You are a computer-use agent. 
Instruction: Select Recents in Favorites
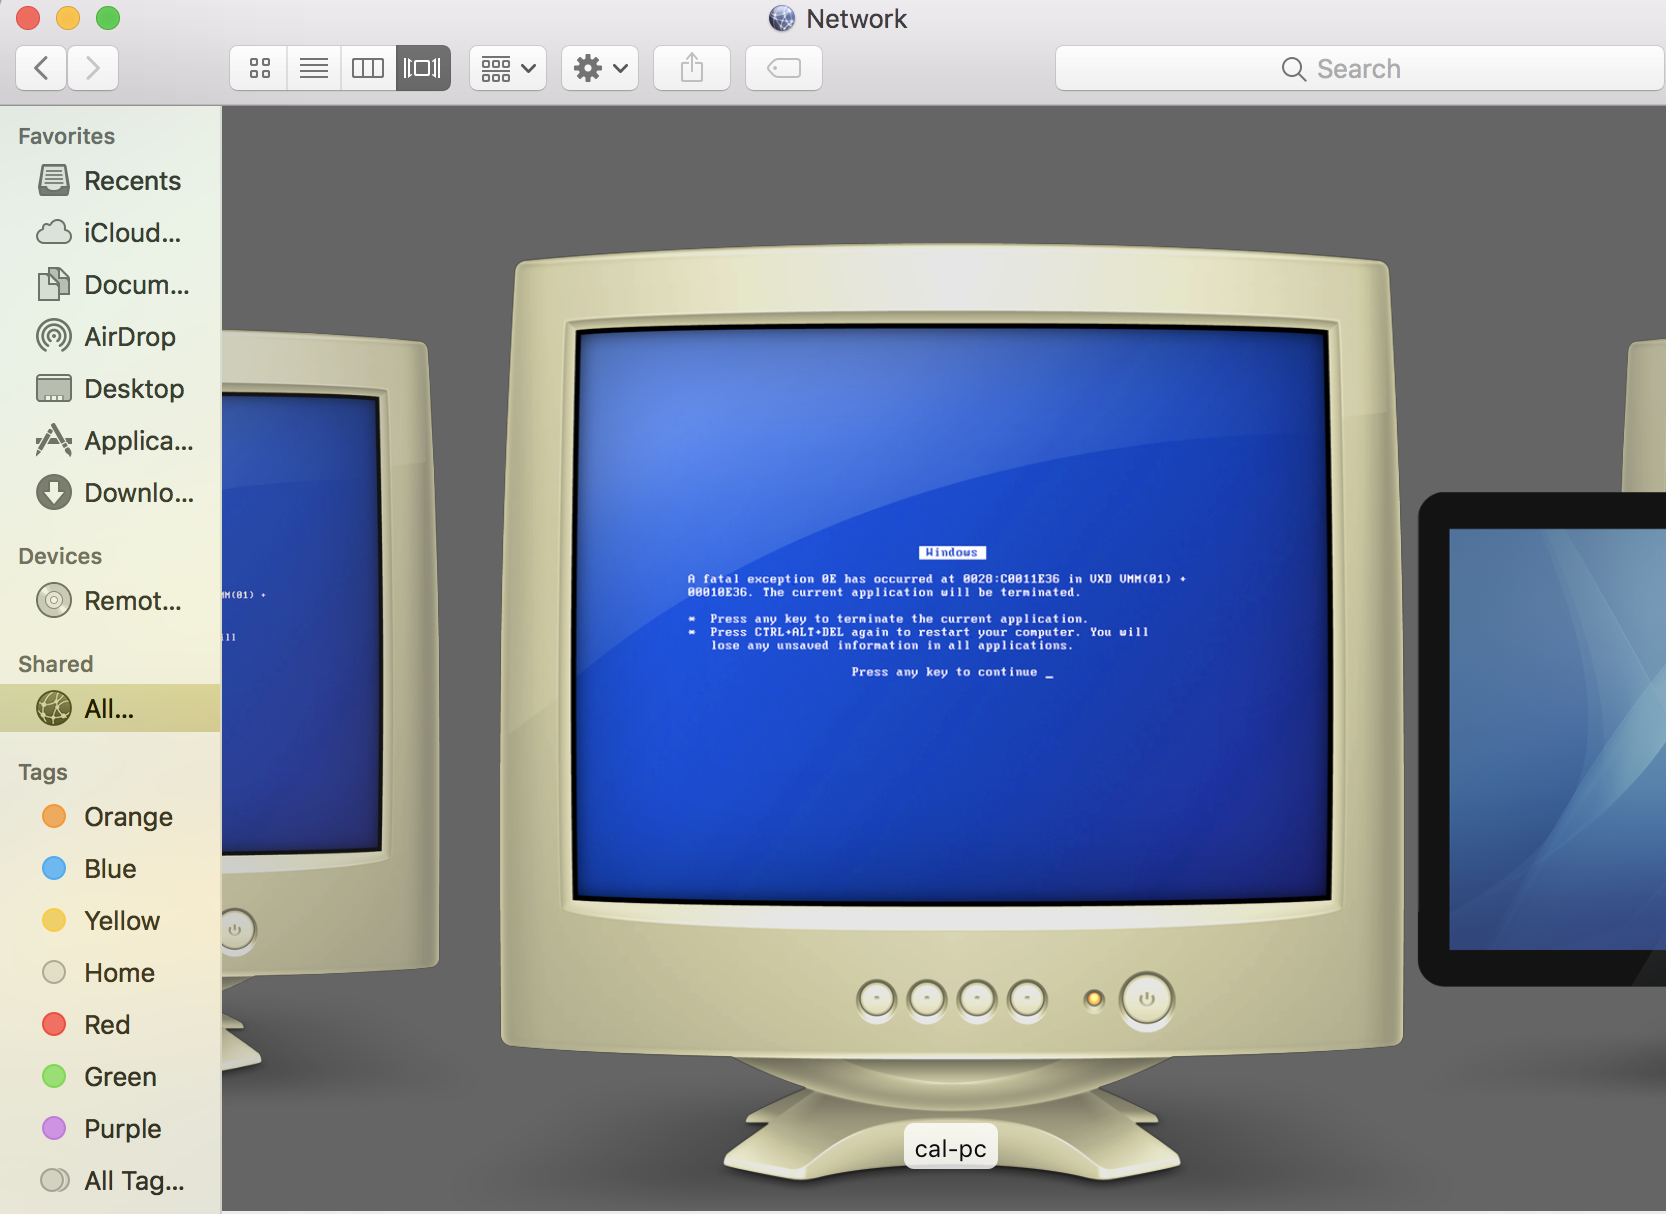(x=132, y=180)
